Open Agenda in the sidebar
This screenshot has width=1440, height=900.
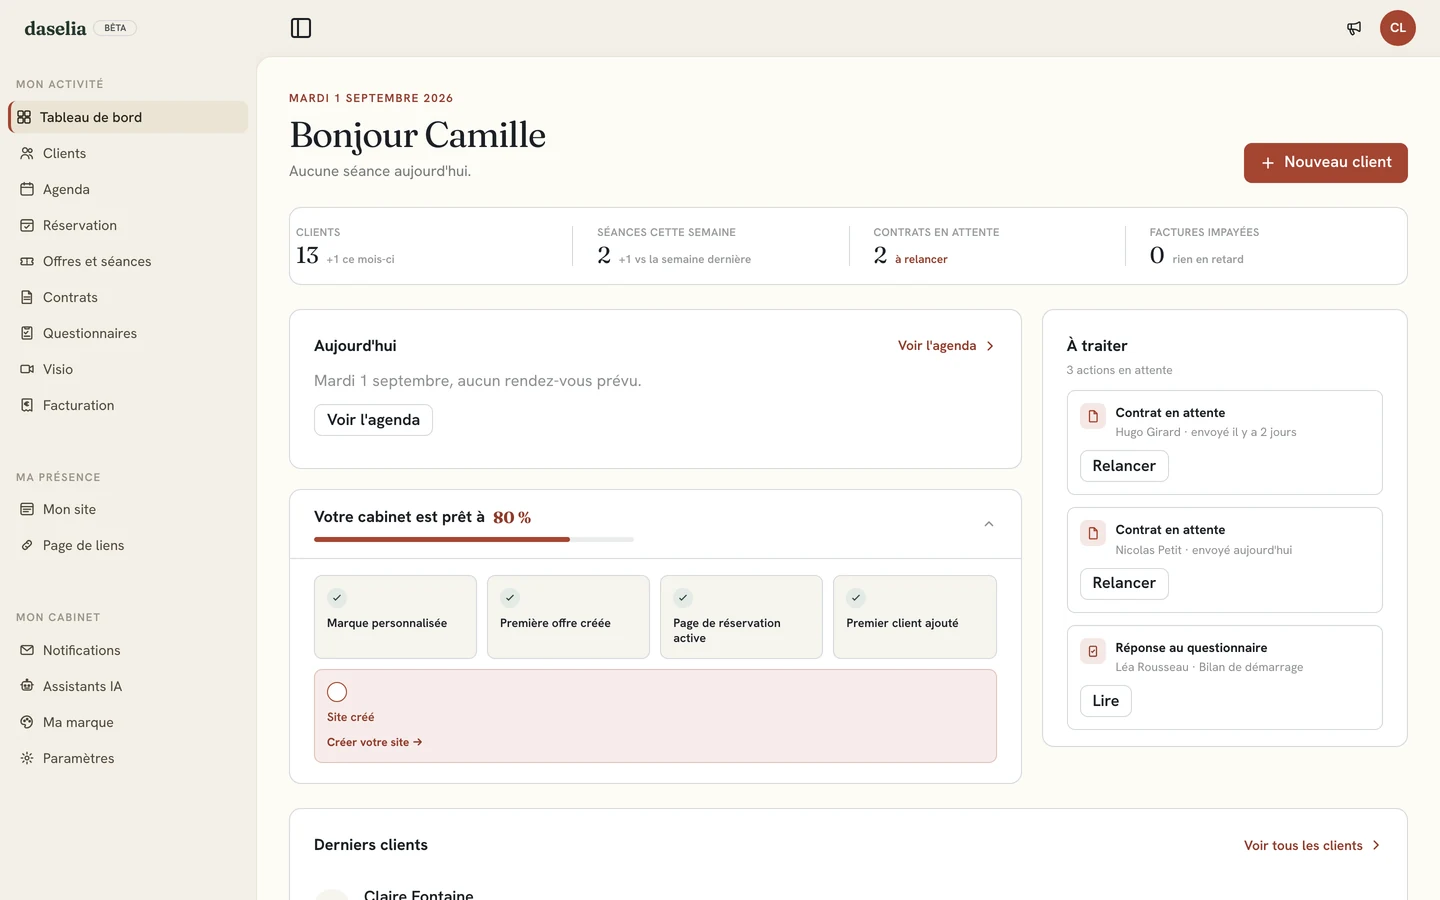click(x=128, y=189)
